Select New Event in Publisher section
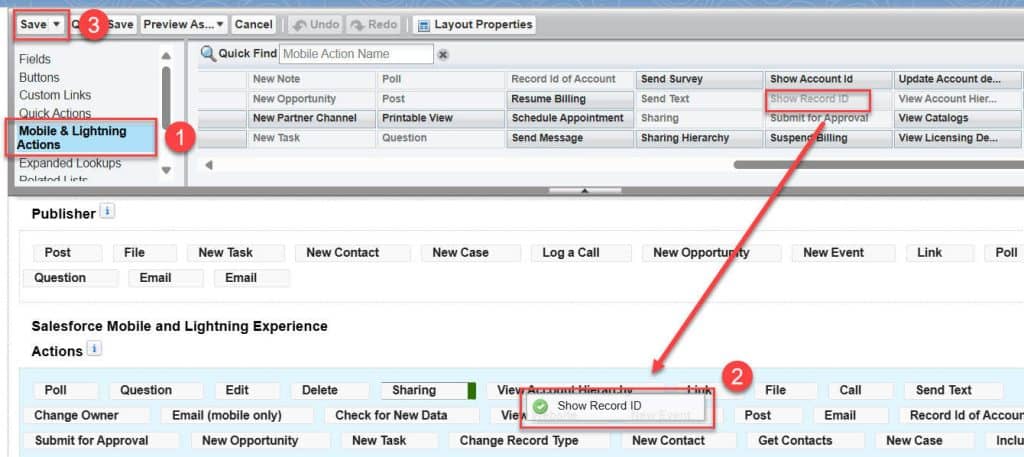The height and width of the screenshot is (457, 1024). coord(843,253)
